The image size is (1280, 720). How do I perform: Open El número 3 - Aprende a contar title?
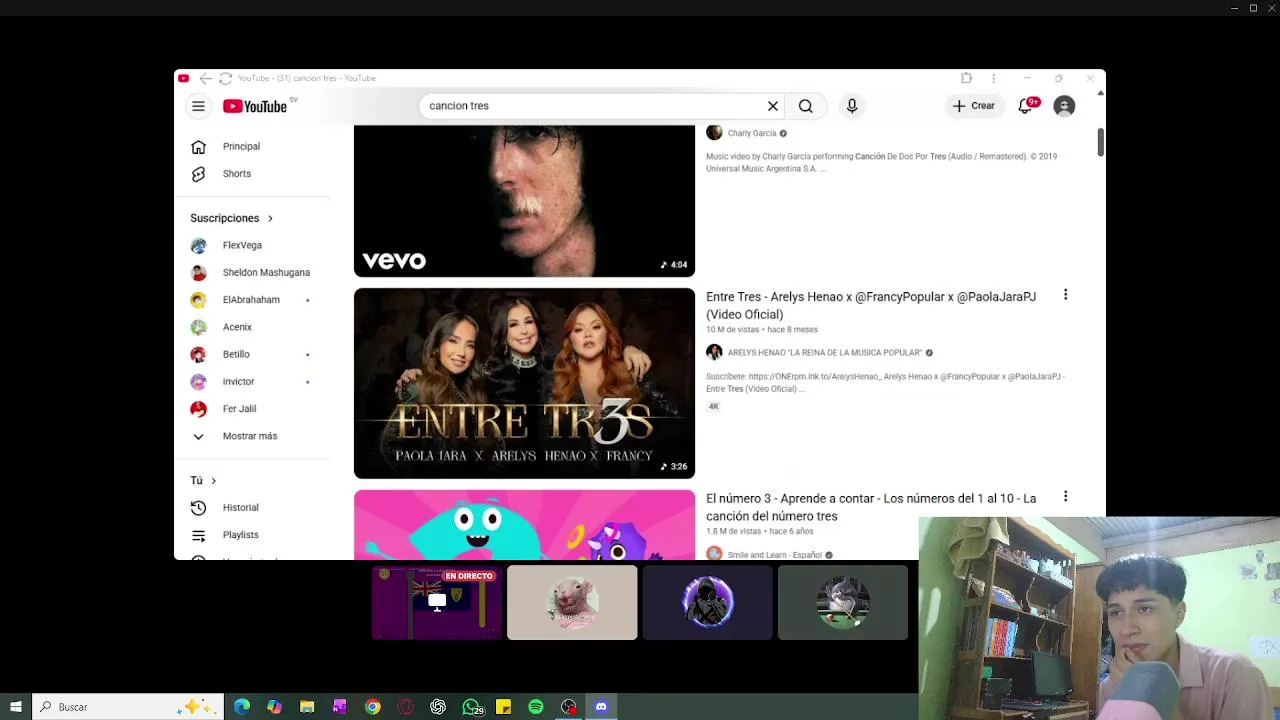(x=871, y=507)
